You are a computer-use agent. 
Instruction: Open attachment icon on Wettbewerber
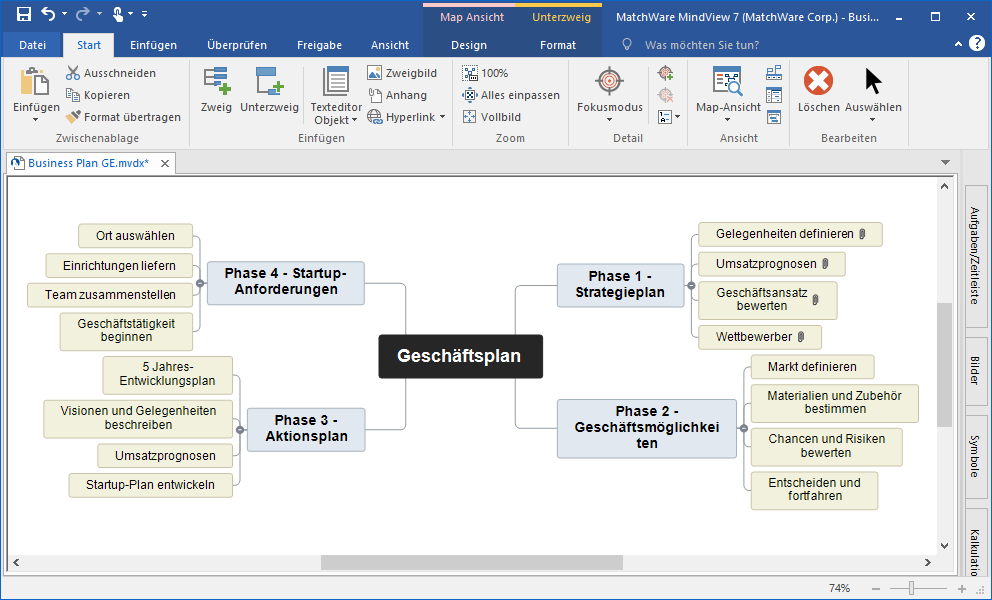pos(801,337)
